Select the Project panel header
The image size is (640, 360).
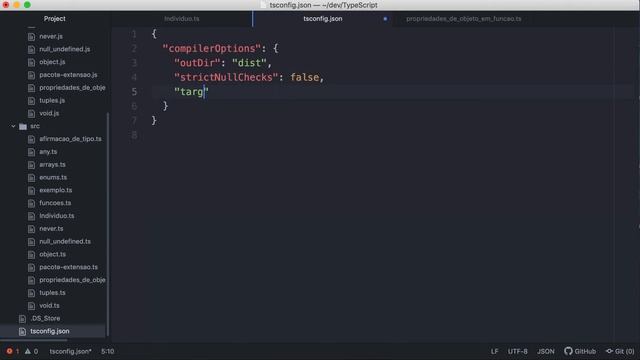point(55,19)
